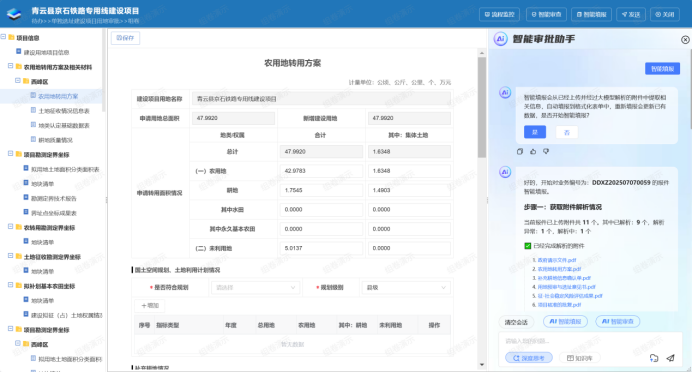The width and height of the screenshot is (693, 372).
Task: Collapse the 土地征收勘测定界坐标 tree node
Action: click(10, 256)
